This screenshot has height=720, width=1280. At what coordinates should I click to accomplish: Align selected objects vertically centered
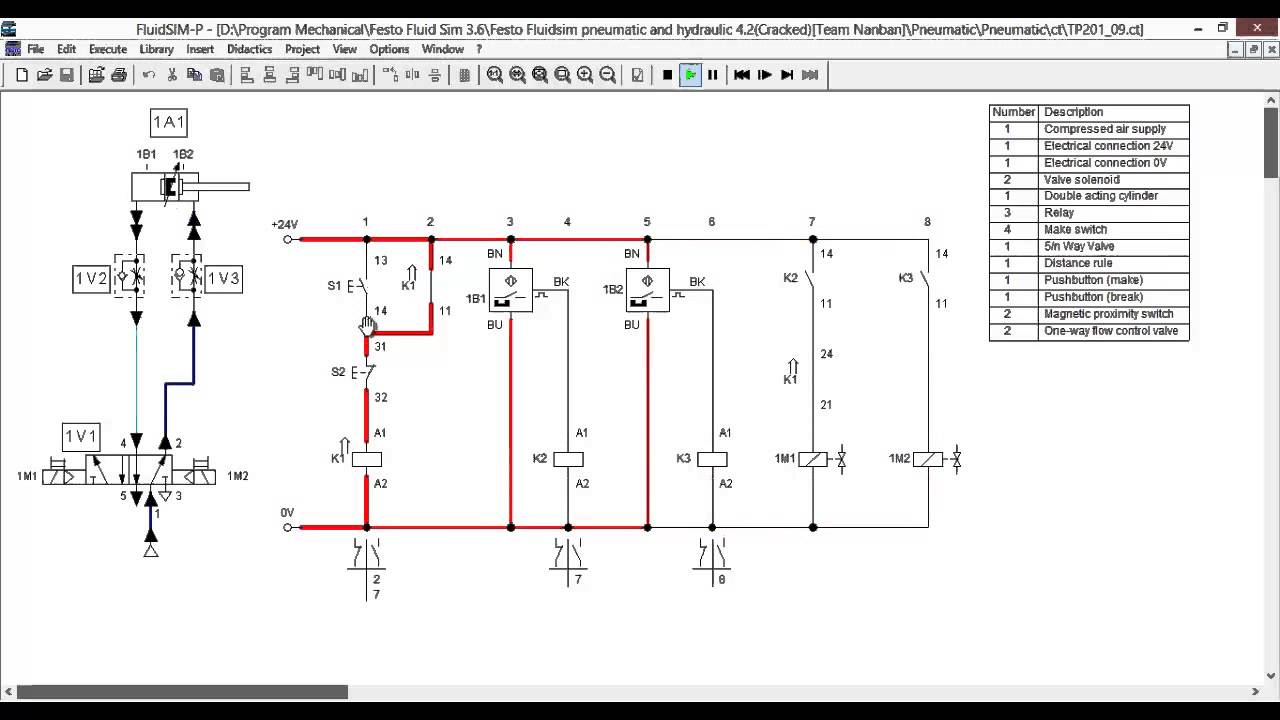coord(336,74)
